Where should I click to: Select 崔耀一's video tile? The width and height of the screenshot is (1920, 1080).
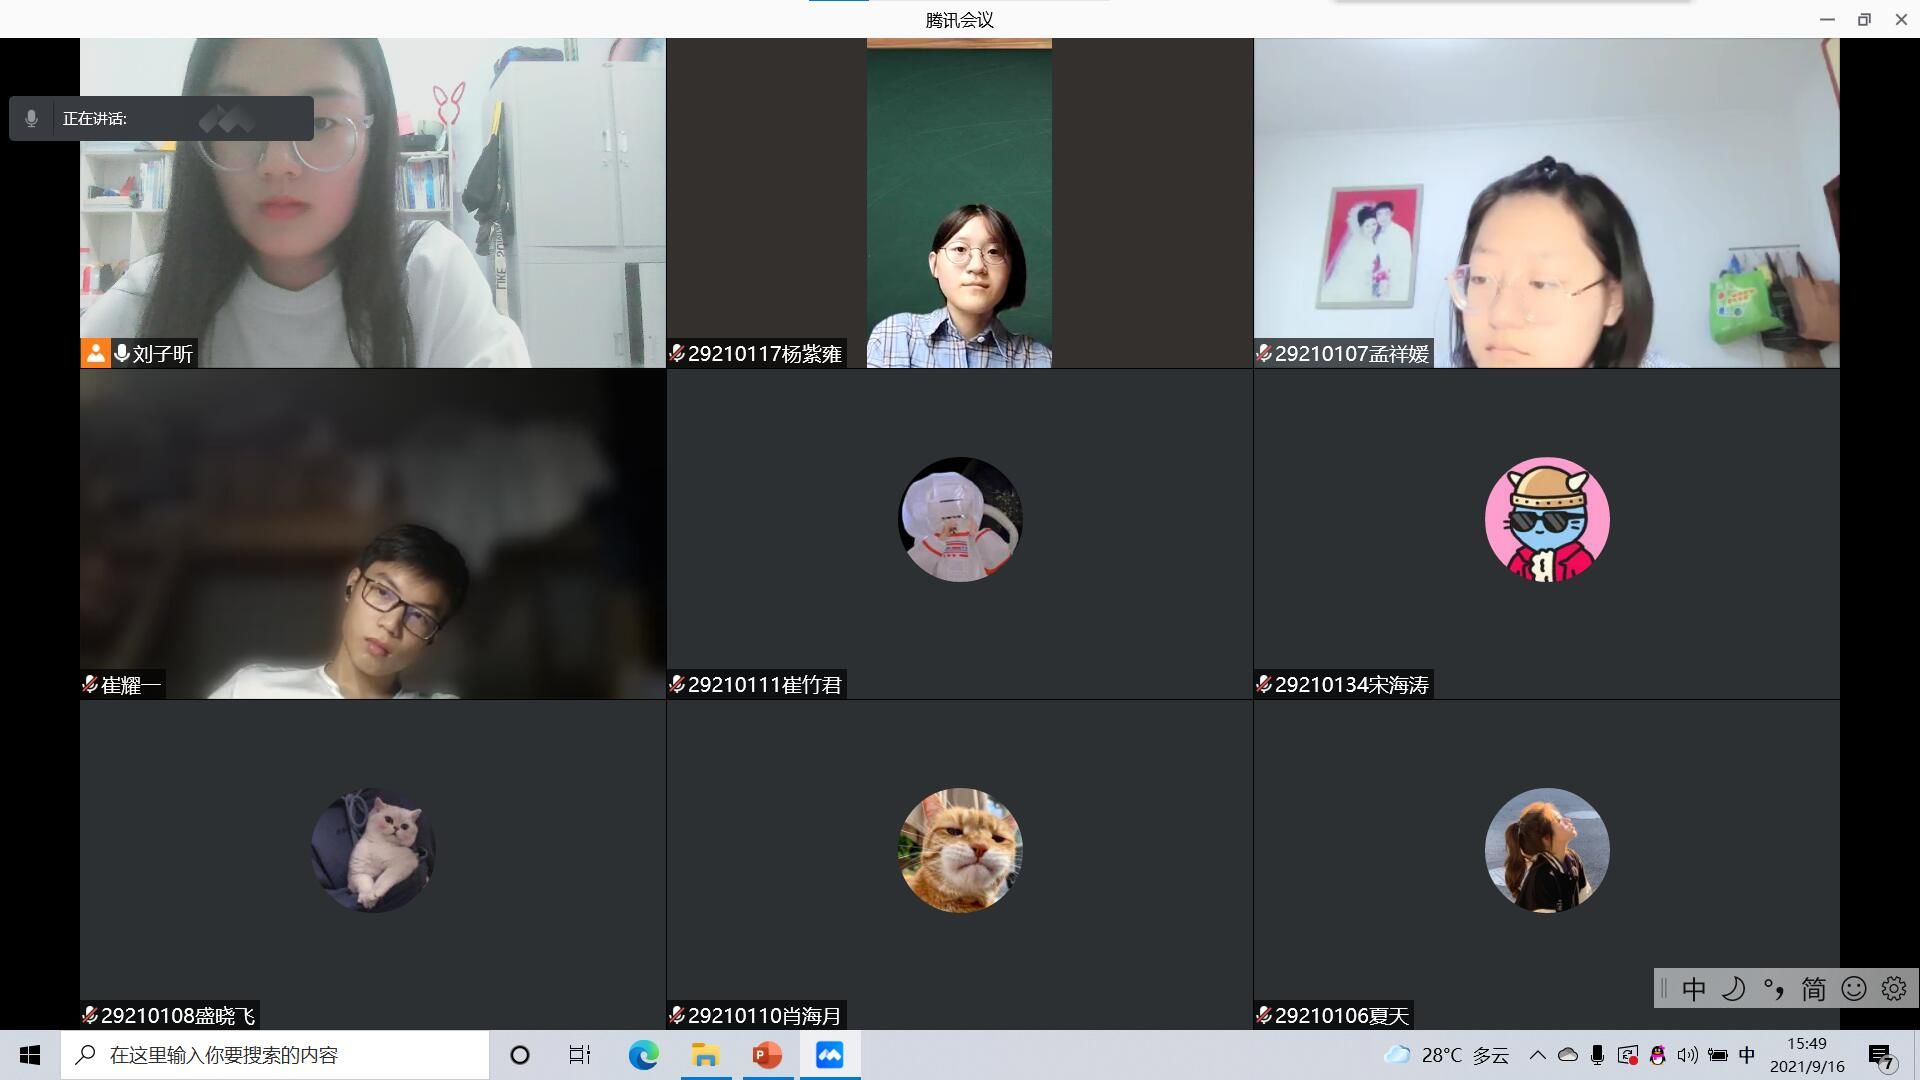pyautogui.click(x=372, y=533)
